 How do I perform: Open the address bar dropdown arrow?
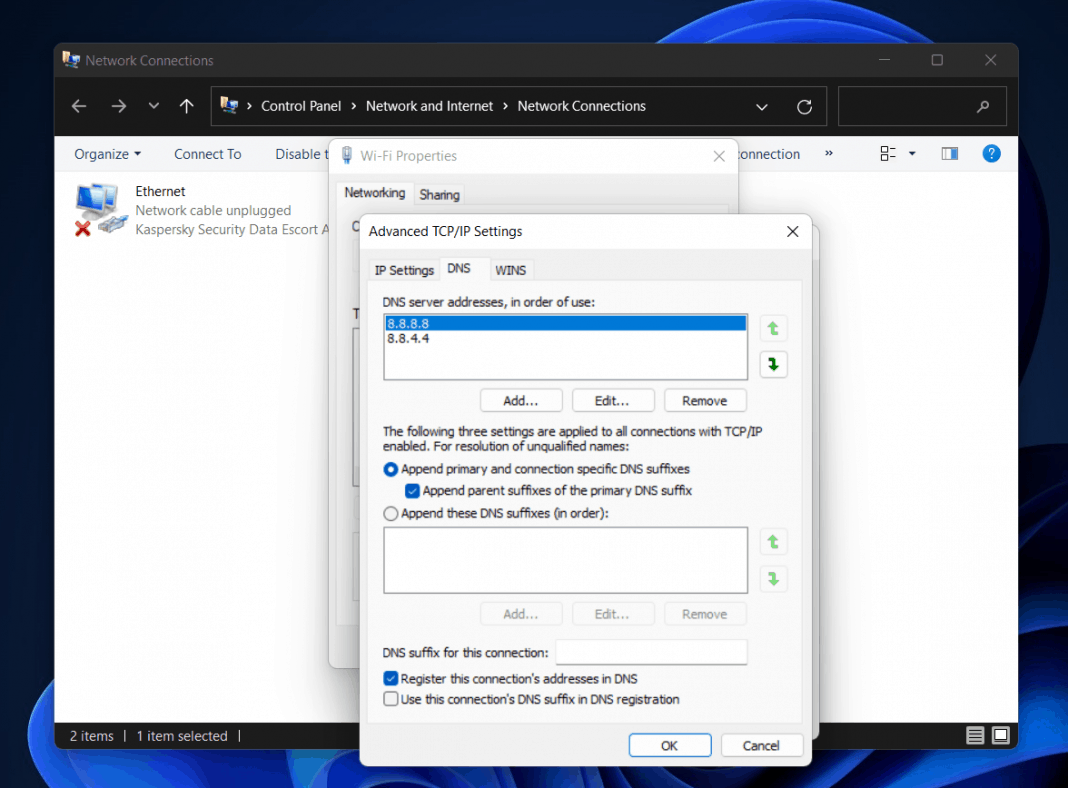click(x=762, y=106)
